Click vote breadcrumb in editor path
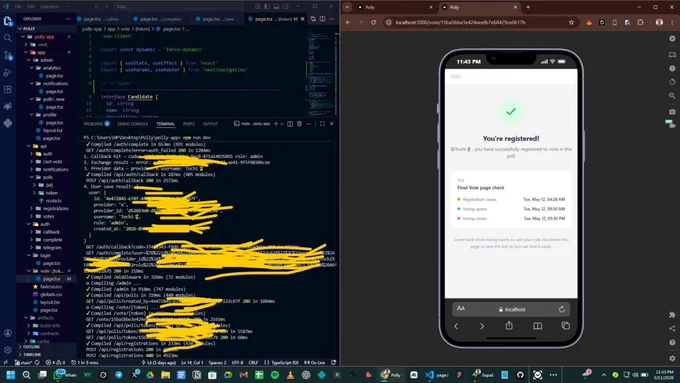 pyautogui.click(x=125, y=29)
